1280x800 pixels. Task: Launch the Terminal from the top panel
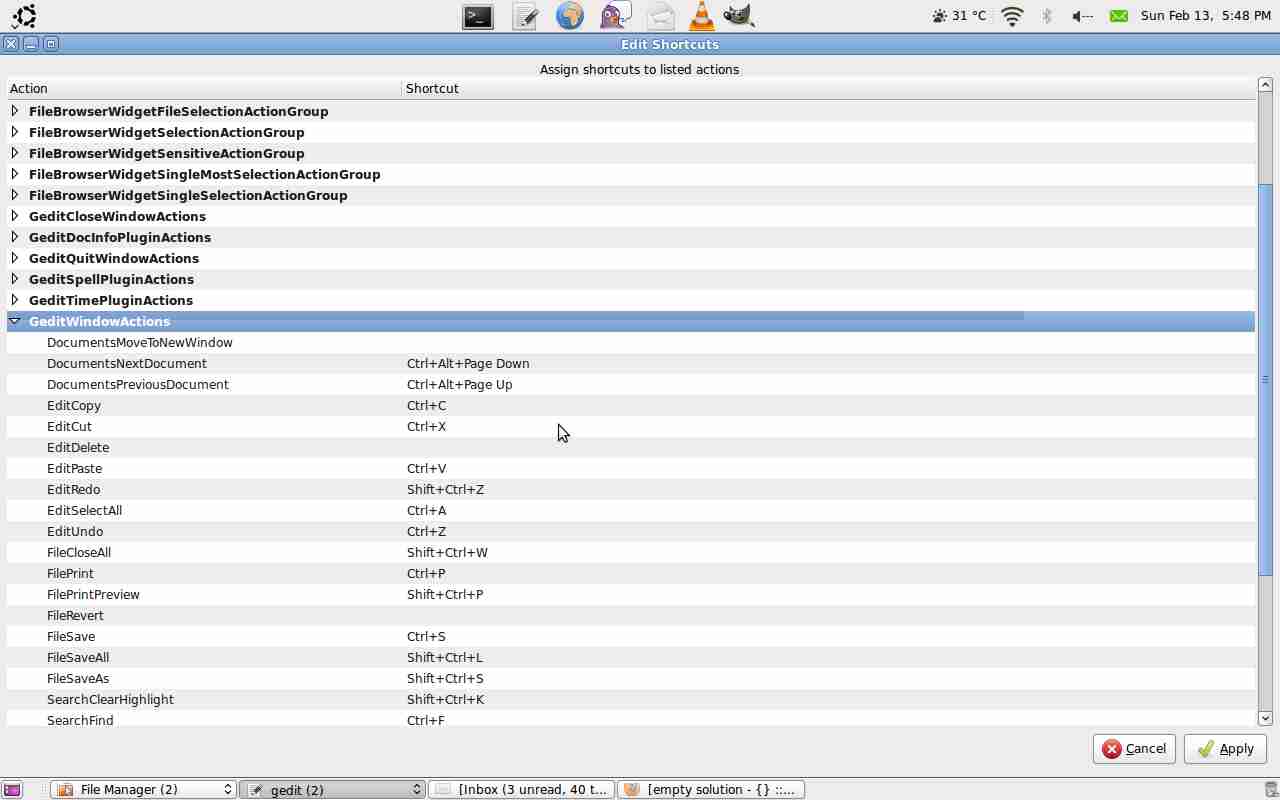tap(478, 16)
